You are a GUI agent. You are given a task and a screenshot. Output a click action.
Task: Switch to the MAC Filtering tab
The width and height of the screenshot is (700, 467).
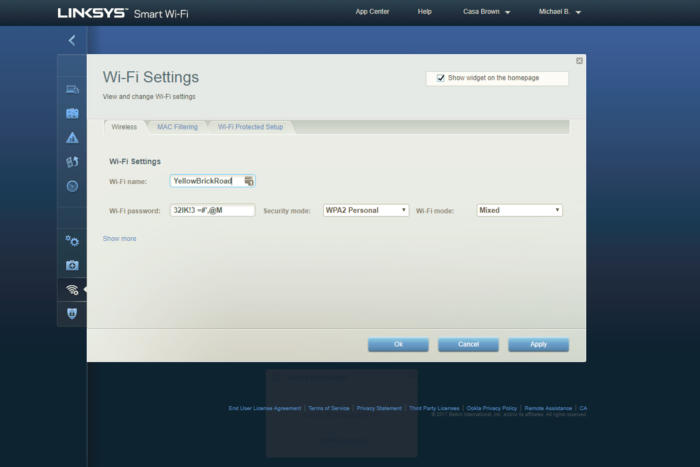pos(177,127)
